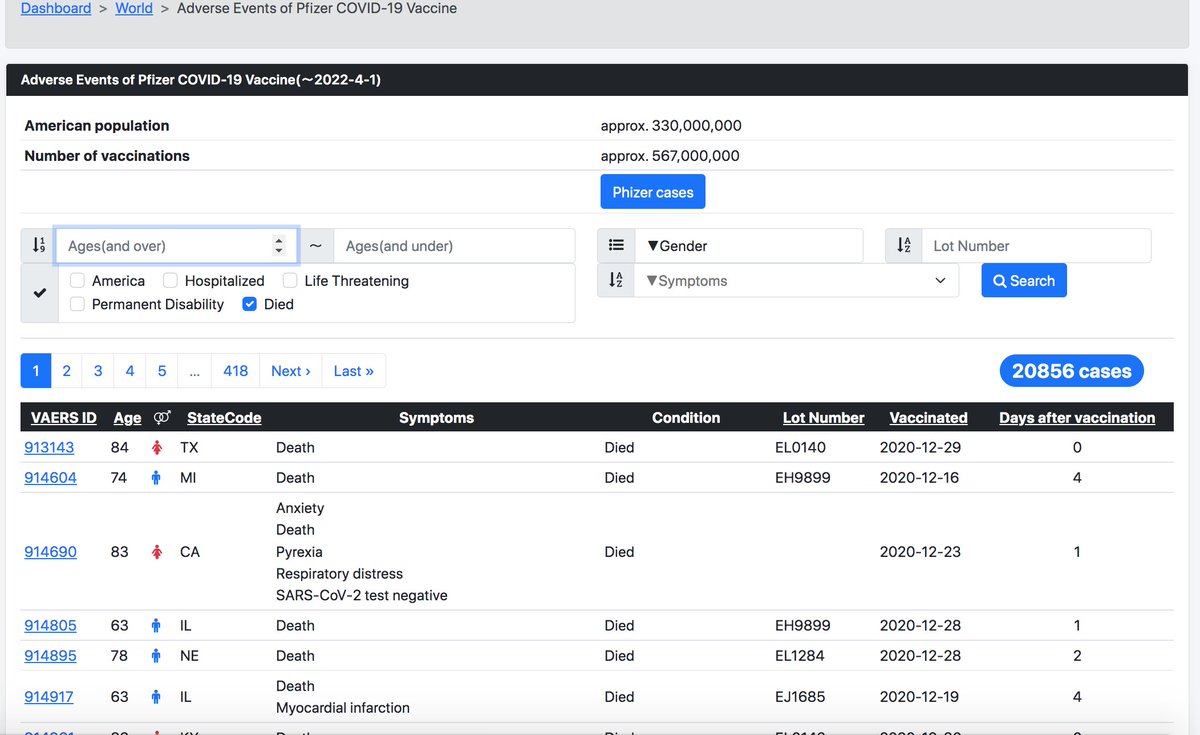
Task: Click the male icon in row 914917
Action: tap(156, 697)
